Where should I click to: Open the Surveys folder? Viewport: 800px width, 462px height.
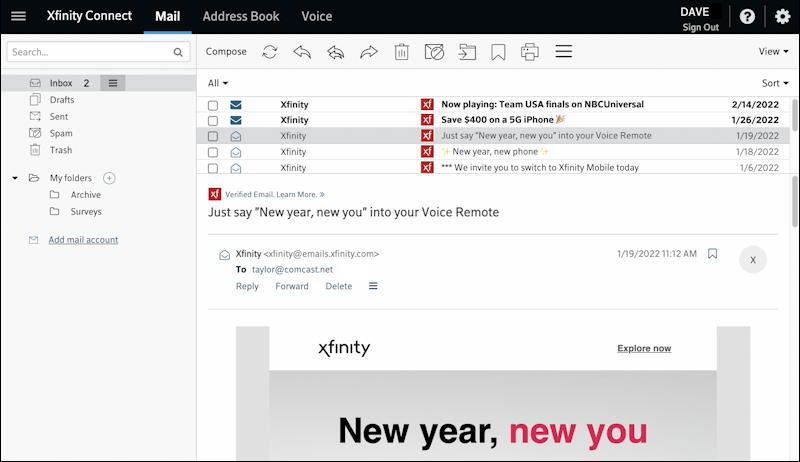click(86, 212)
